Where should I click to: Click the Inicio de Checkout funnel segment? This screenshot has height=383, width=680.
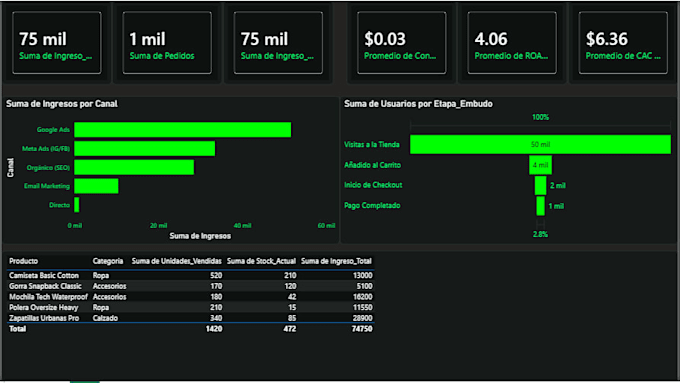(540, 185)
